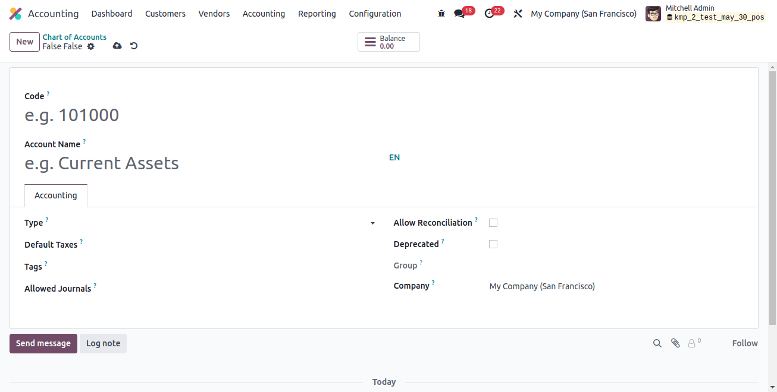This screenshot has height=392, width=777.
Task: Save the record with the cloud icon
Action: click(117, 46)
